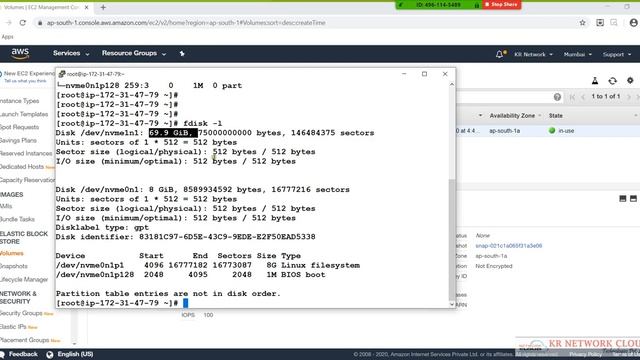Open the Support dropdown menu
This screenshot has width=640, height=360.
pos(617,54)
